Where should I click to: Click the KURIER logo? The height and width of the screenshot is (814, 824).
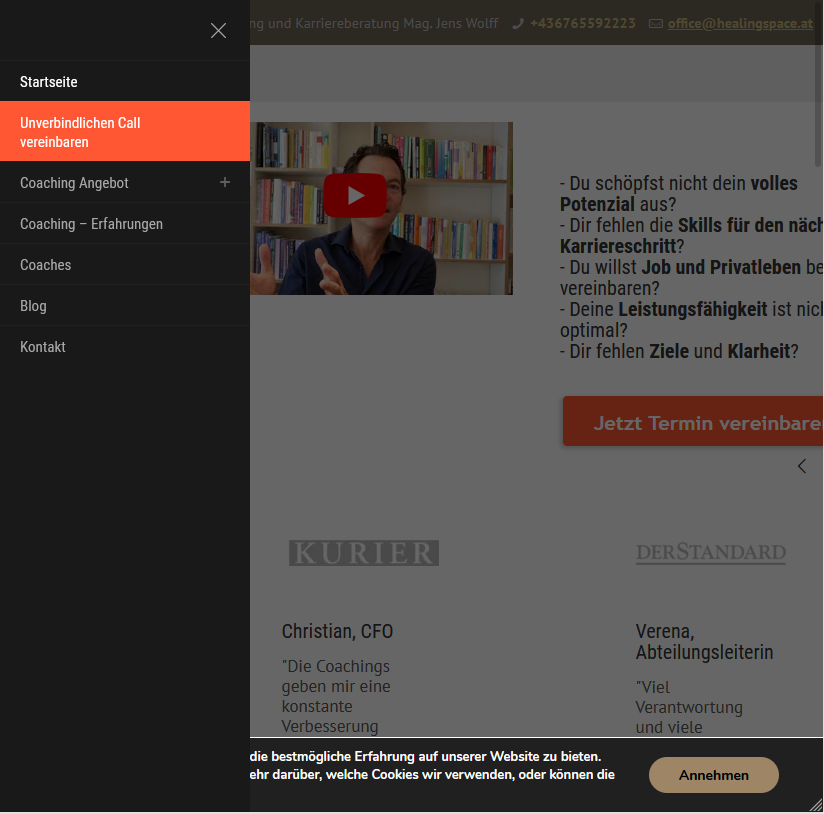pyautogui.click(x=364, y=553)
